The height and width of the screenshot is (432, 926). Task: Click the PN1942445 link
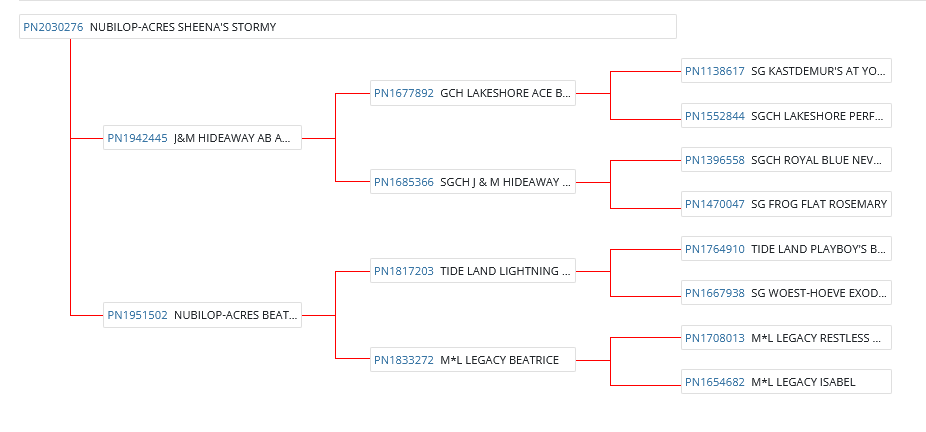coord(137,138)
